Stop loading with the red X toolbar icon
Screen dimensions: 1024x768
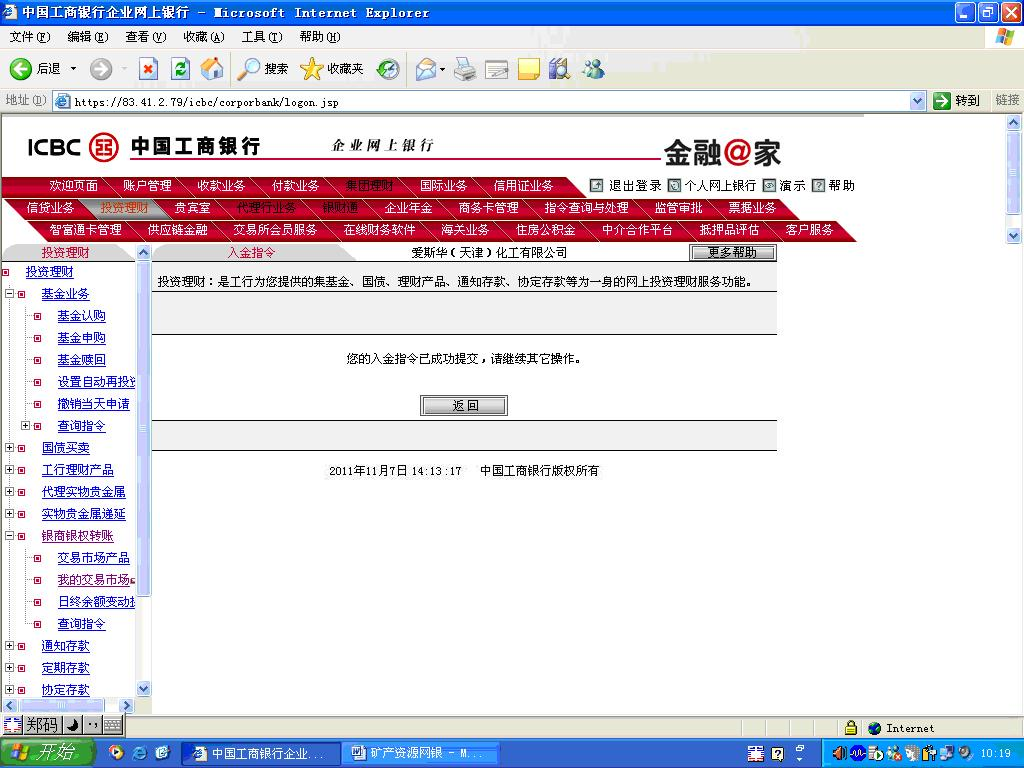[x=148, y=69]
